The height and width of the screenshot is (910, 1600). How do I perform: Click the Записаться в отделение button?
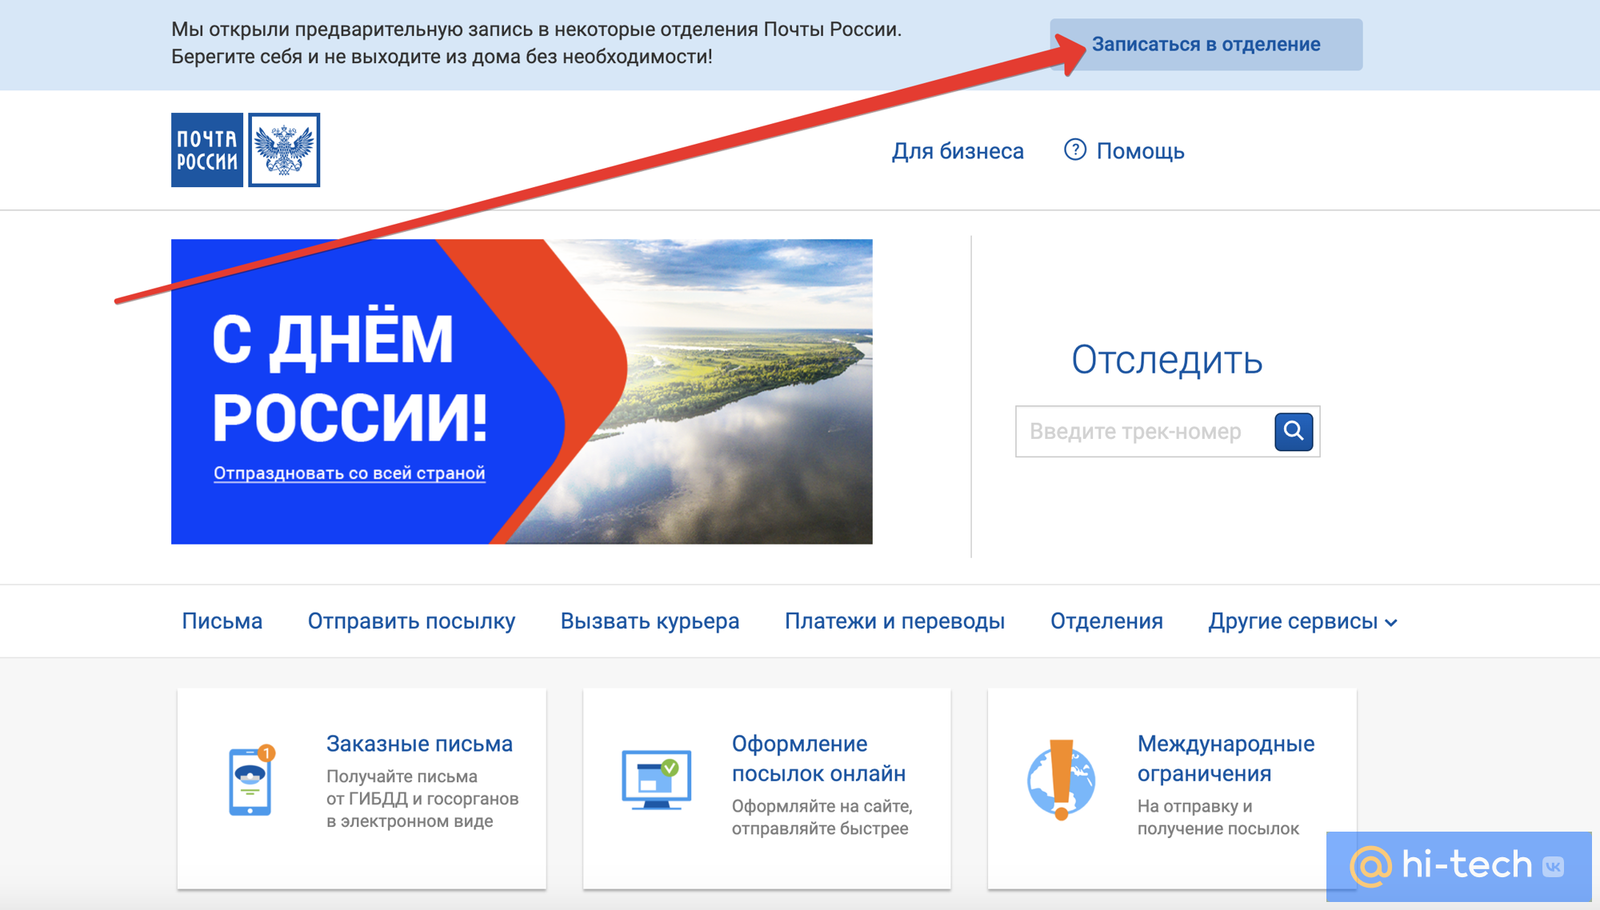(x=1206, y=44)
